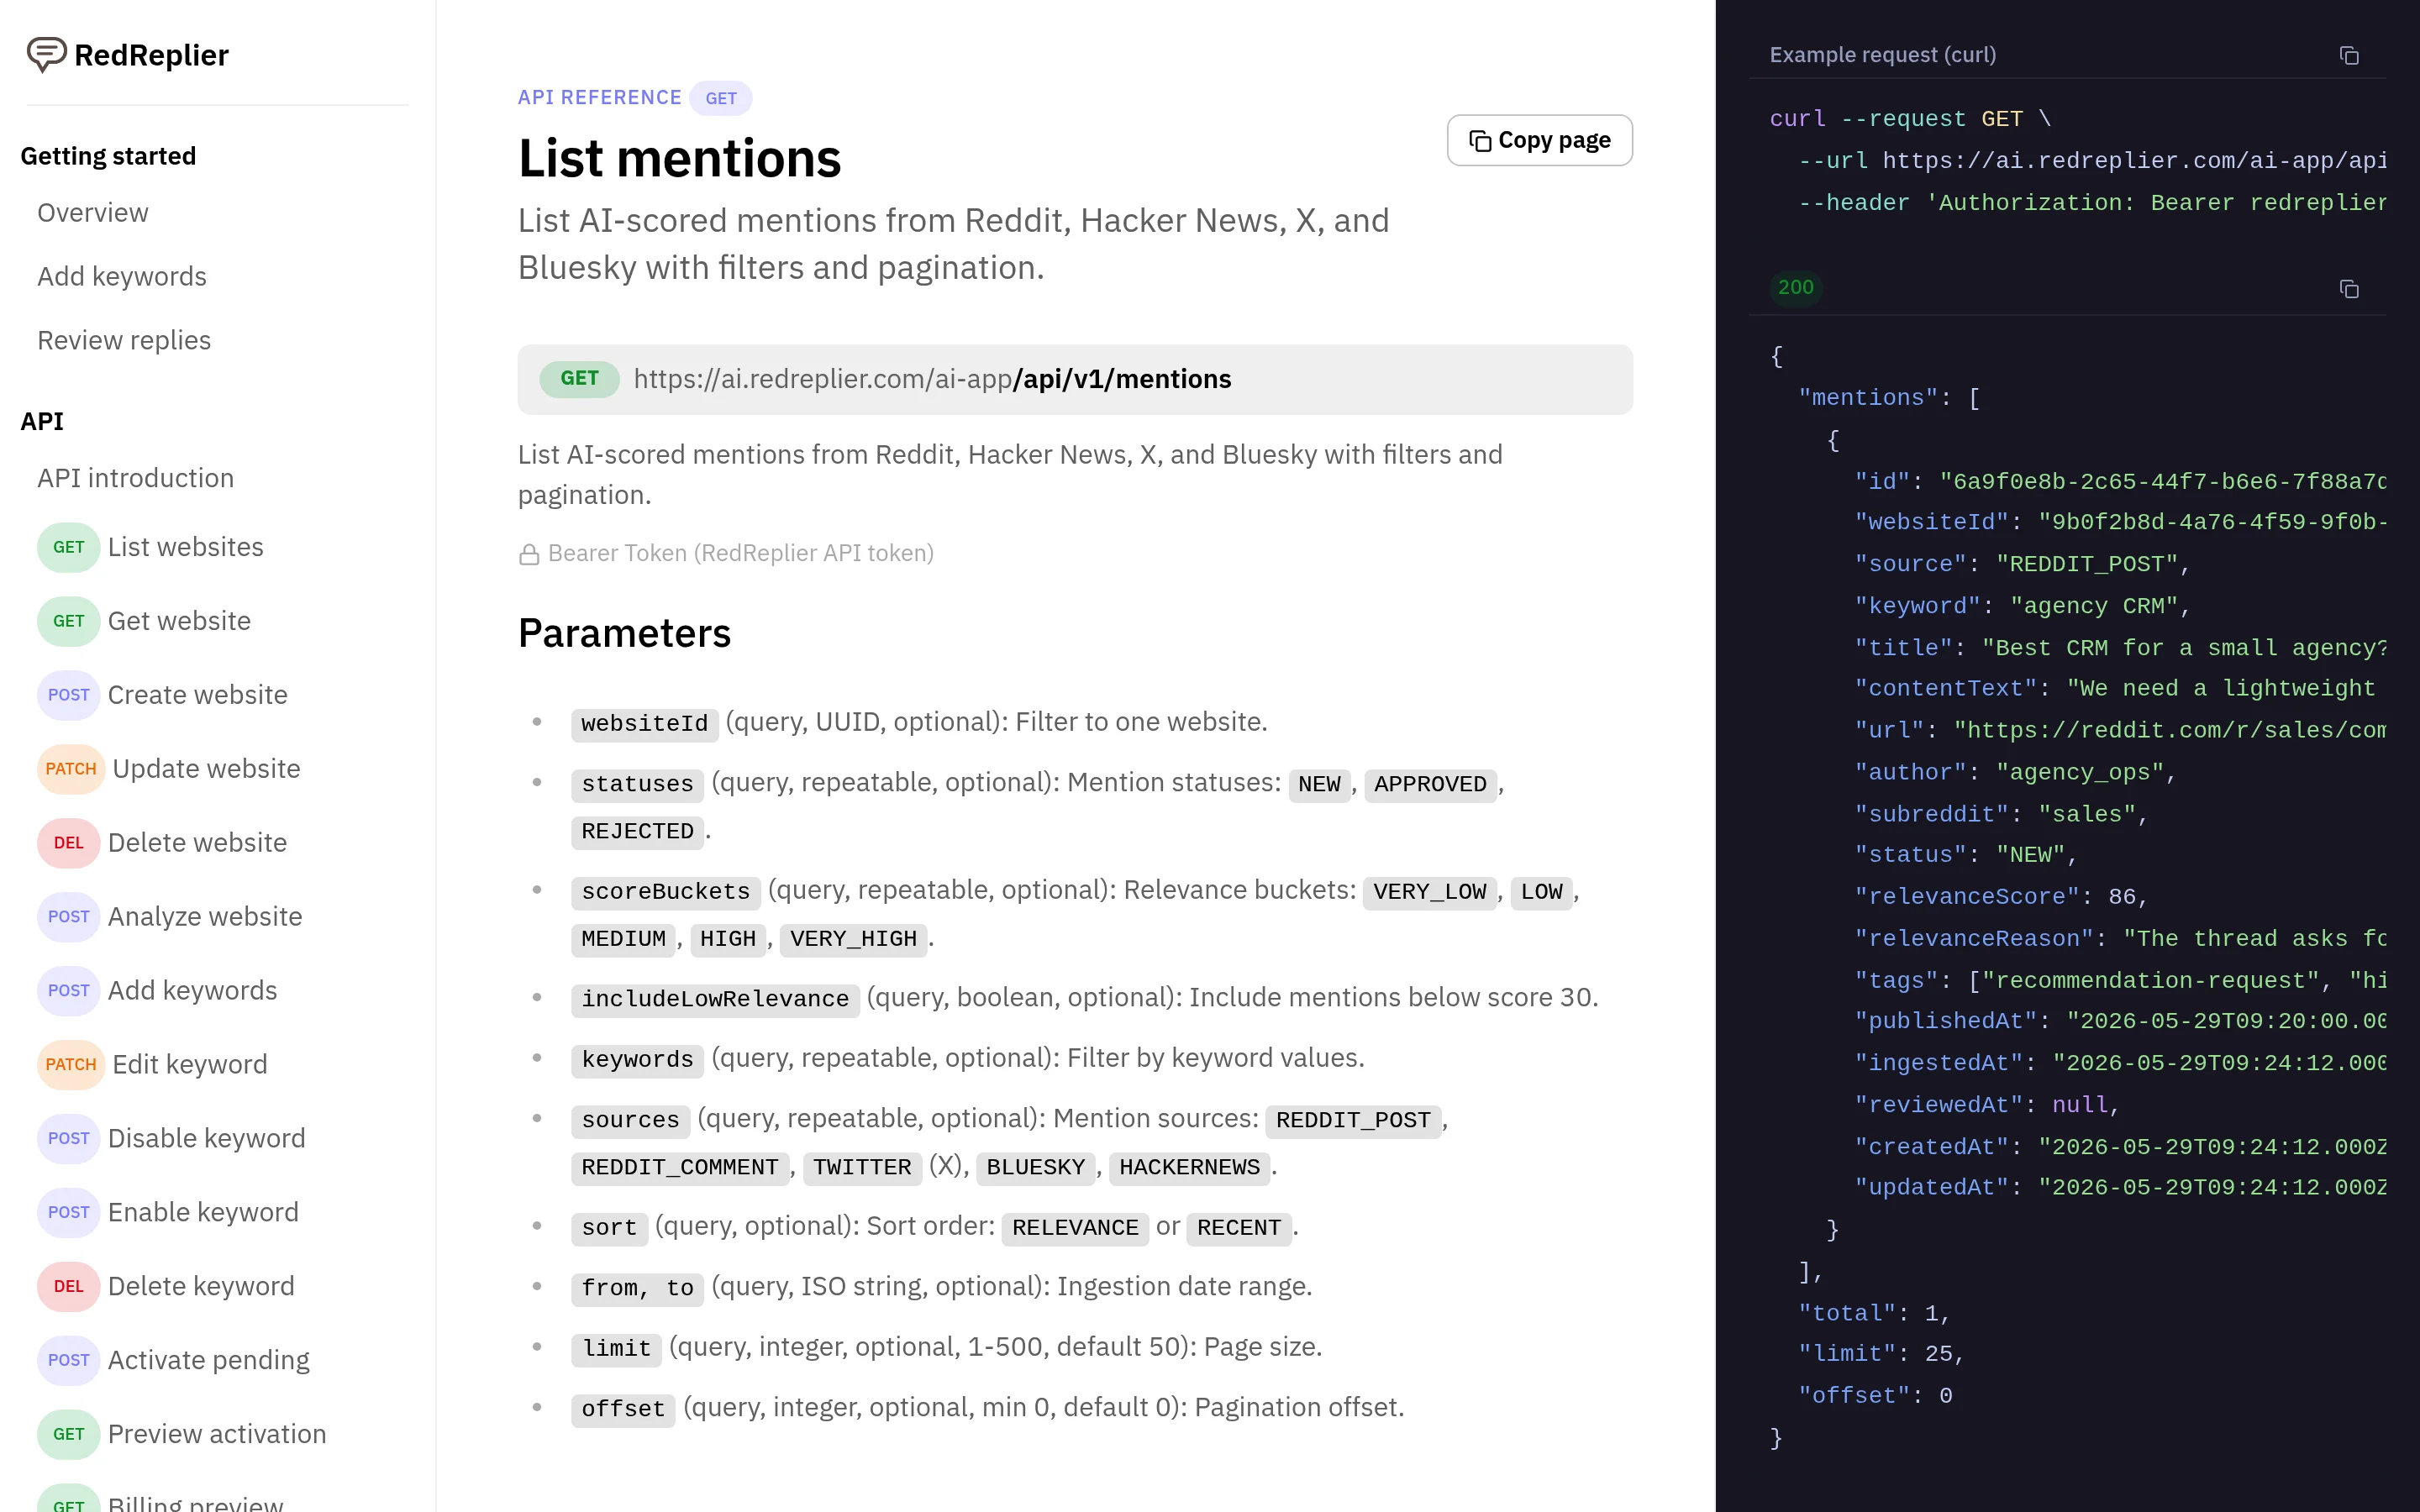Open the Activate pending endpoint
The image size is (2420, 1512).
[208, 1360]
